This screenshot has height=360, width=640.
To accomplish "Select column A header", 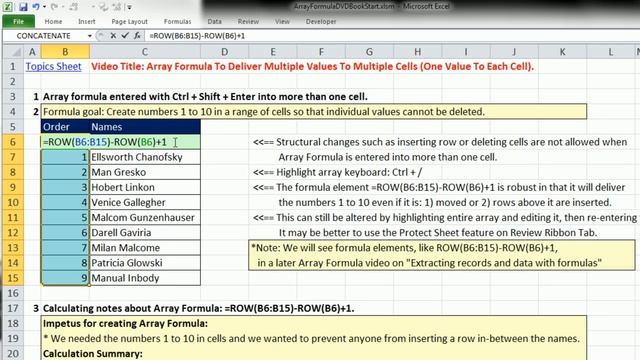I will pos(32,52).
